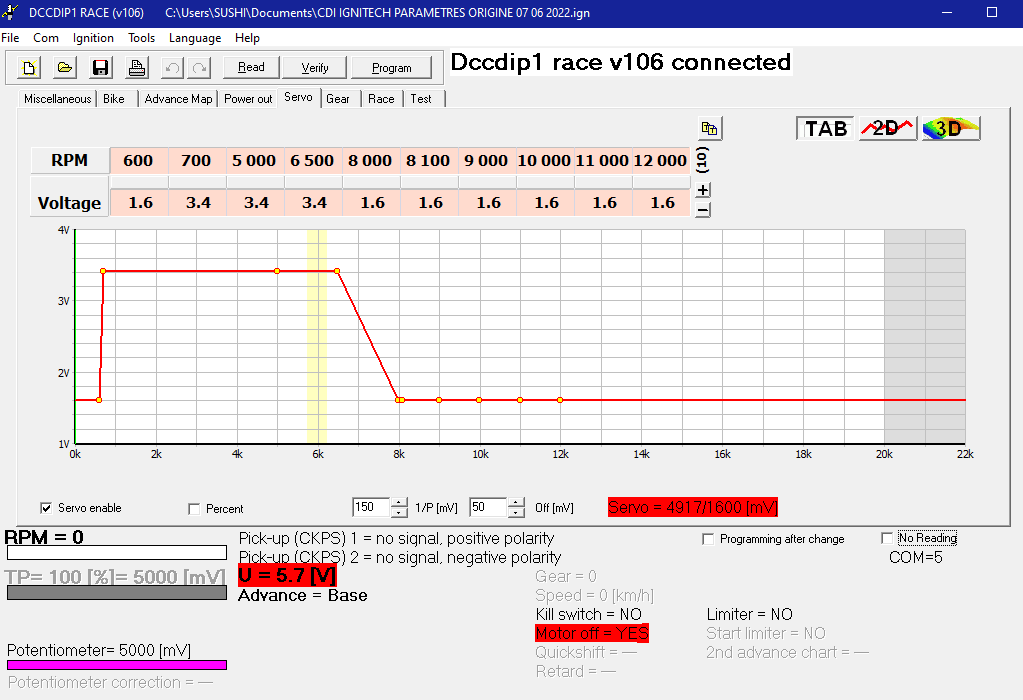This screenshot has height=700, width=1023.
Task: Switch to the 3D chart view
Action: [x=951, y=129]
